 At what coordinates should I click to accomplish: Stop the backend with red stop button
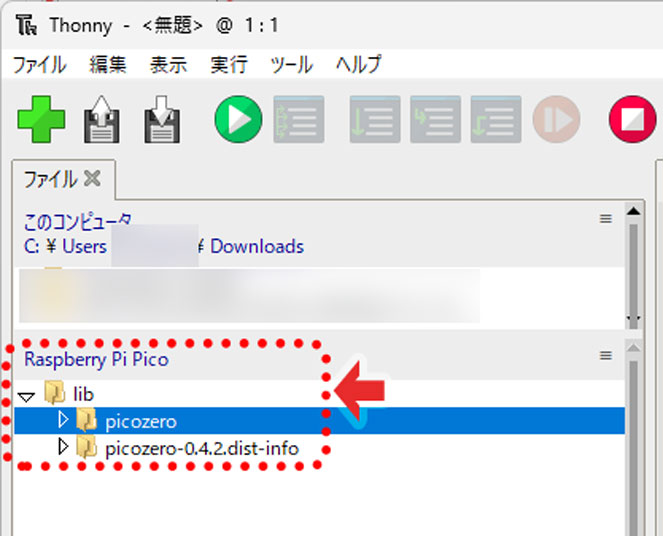(x=633, y=119)
